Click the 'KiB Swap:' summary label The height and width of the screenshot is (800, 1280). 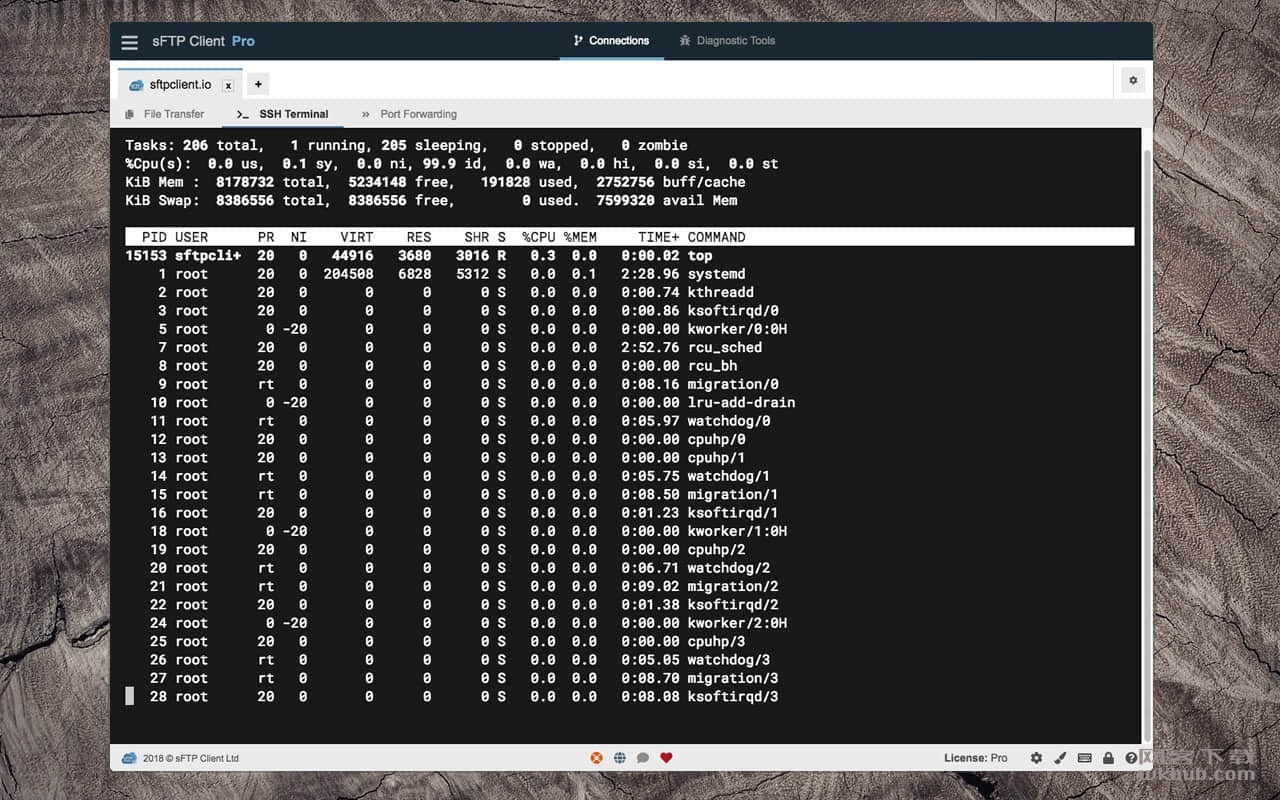tap(162, 200)
